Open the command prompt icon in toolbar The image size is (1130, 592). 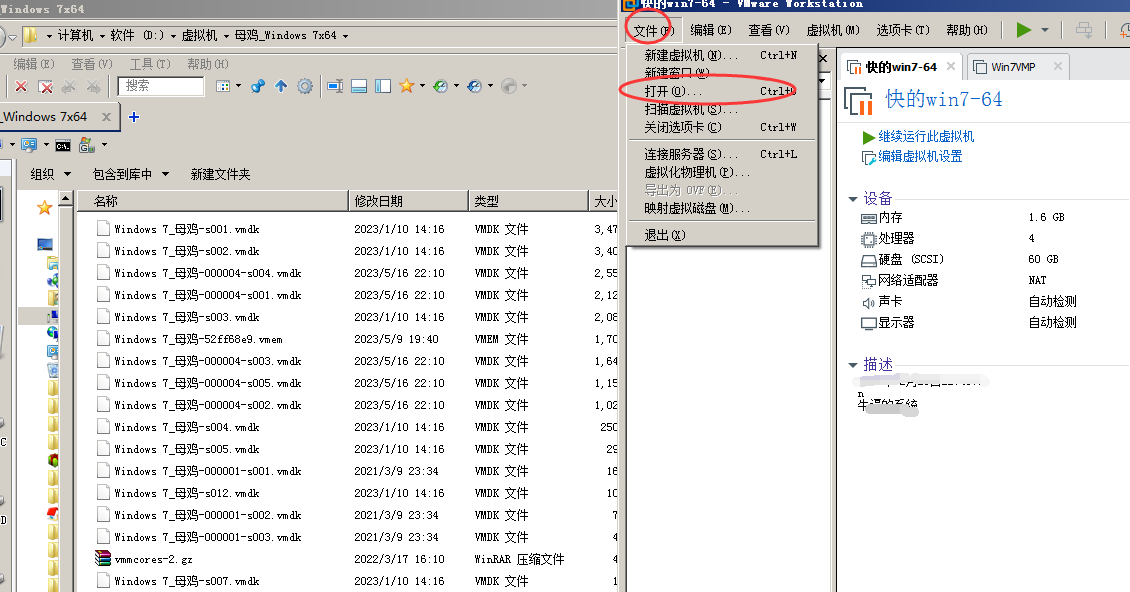[63, 145]
